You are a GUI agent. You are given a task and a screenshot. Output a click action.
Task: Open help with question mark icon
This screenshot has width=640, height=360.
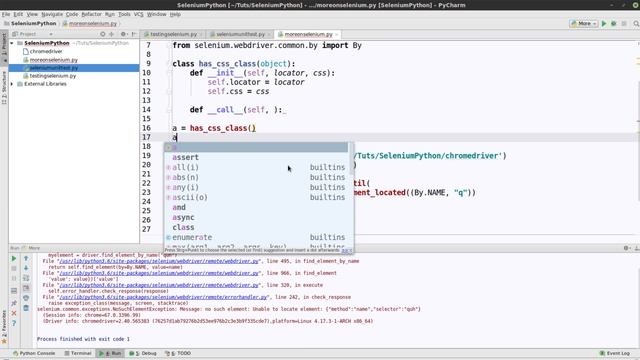click(13, 323)
